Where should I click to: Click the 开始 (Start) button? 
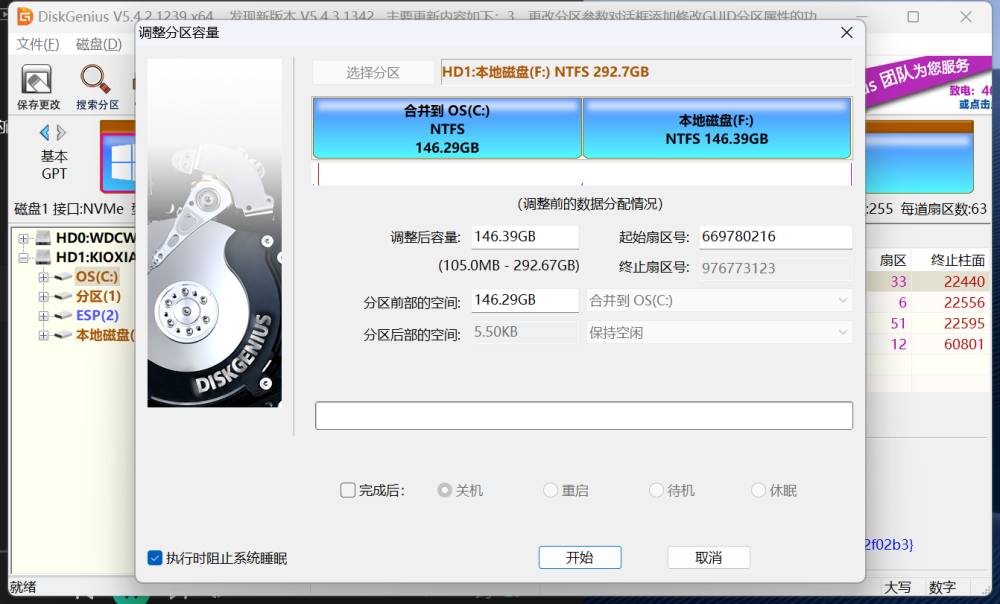[x=580, y=557]
